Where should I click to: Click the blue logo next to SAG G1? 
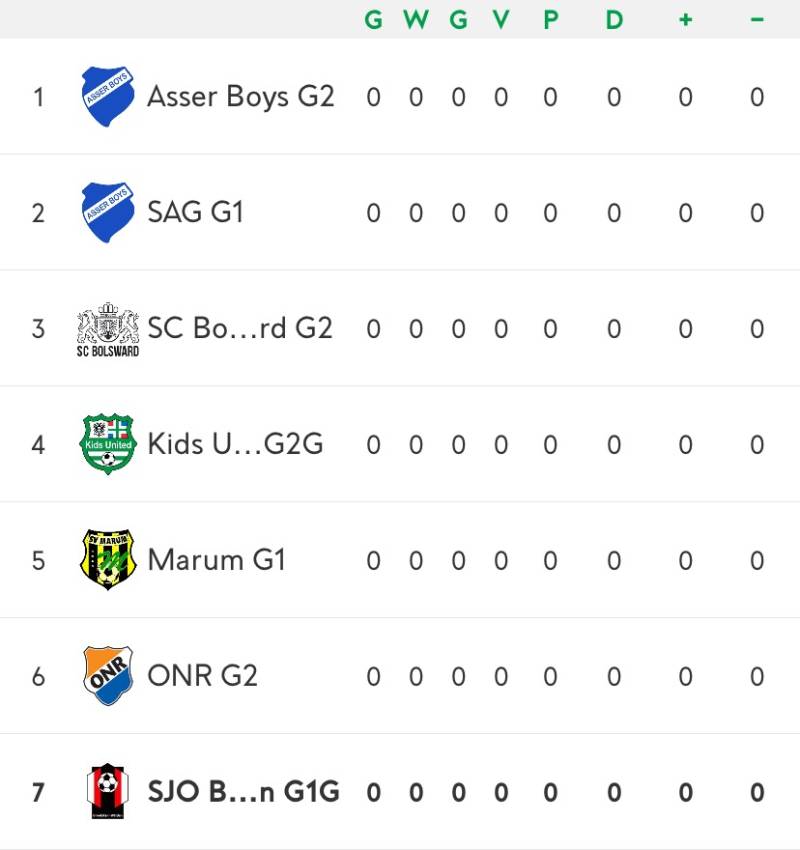click(x=108, y=212)
